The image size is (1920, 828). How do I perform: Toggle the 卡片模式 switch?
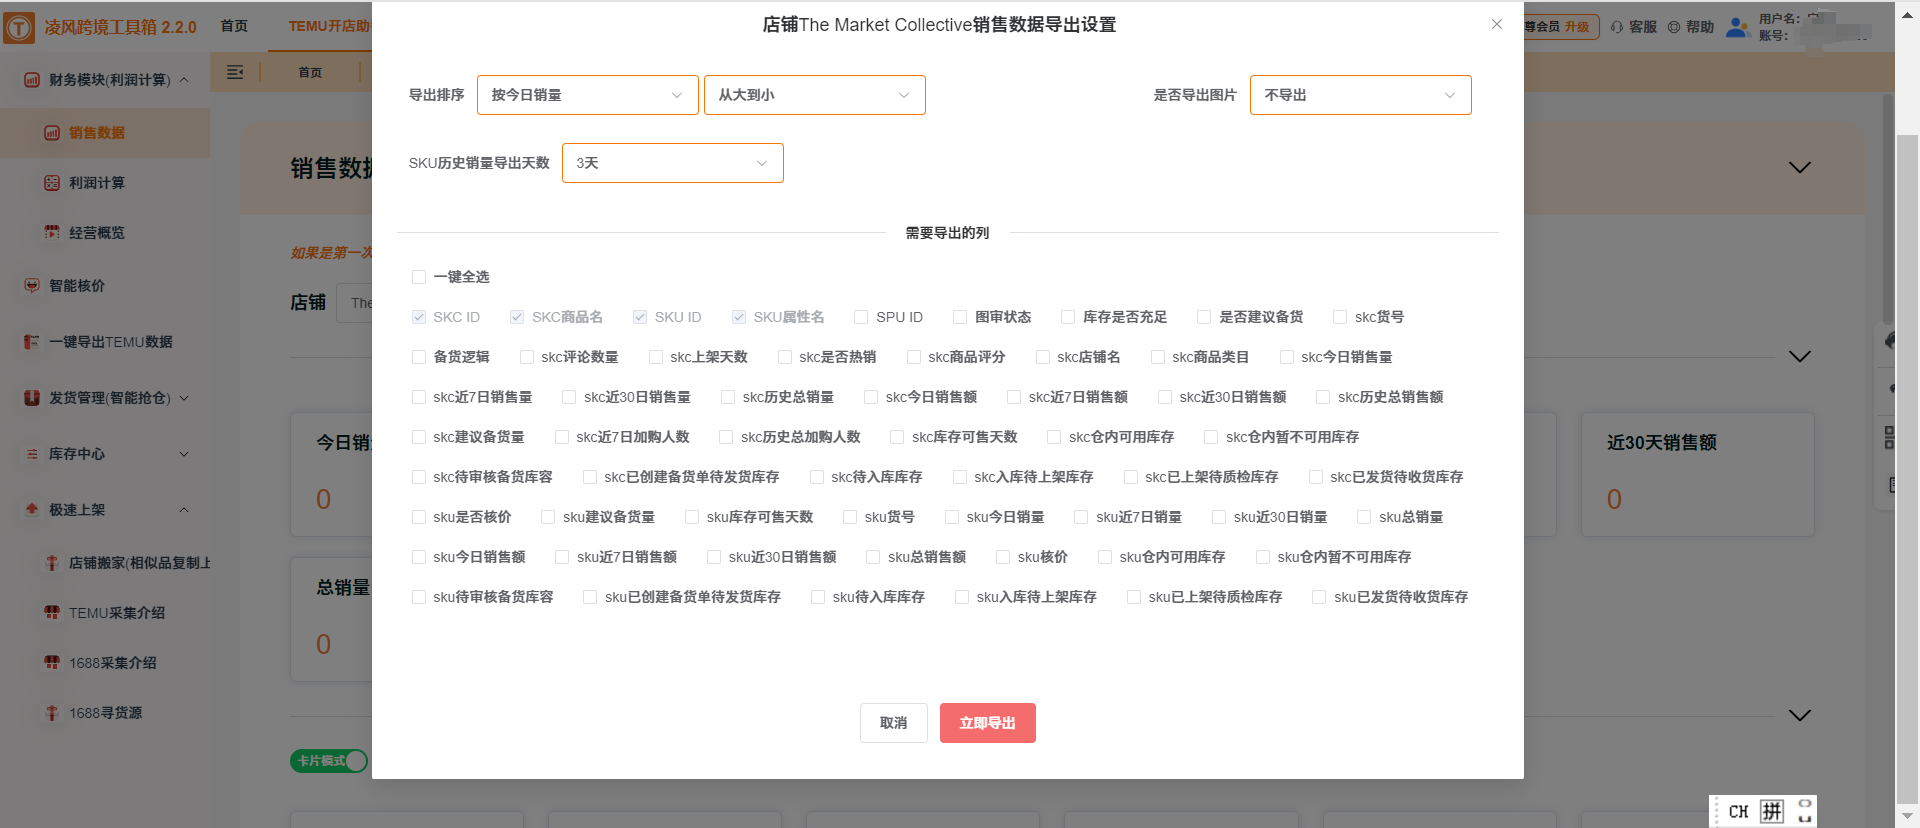point(329,761)
